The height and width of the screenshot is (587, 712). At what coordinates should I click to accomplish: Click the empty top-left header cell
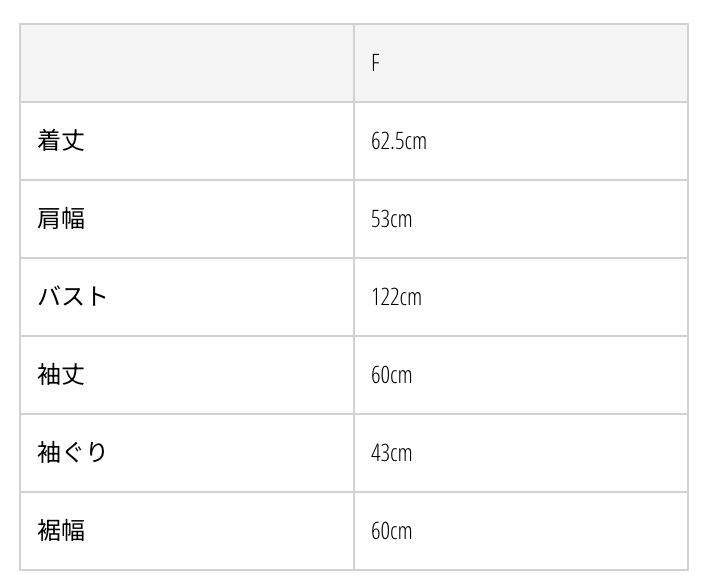pyautogui.click(x=187, y=63)
